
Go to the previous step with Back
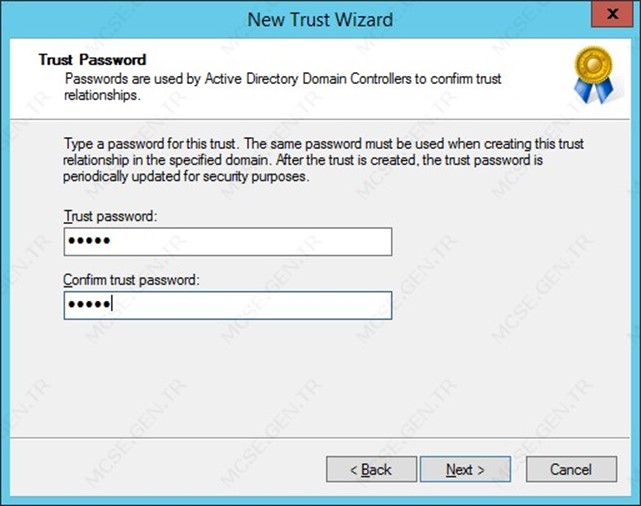tap(371, 469)
